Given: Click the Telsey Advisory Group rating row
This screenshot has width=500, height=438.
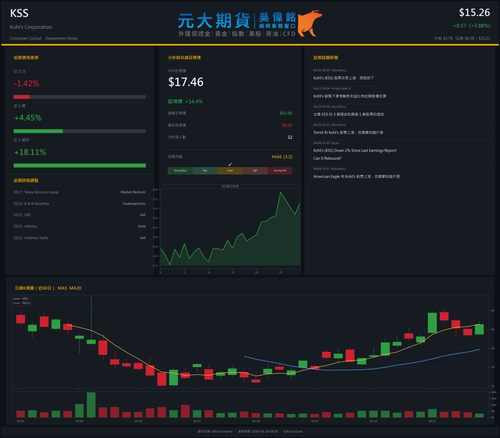Looking at the screenshot, I should (x=80, y=192).
